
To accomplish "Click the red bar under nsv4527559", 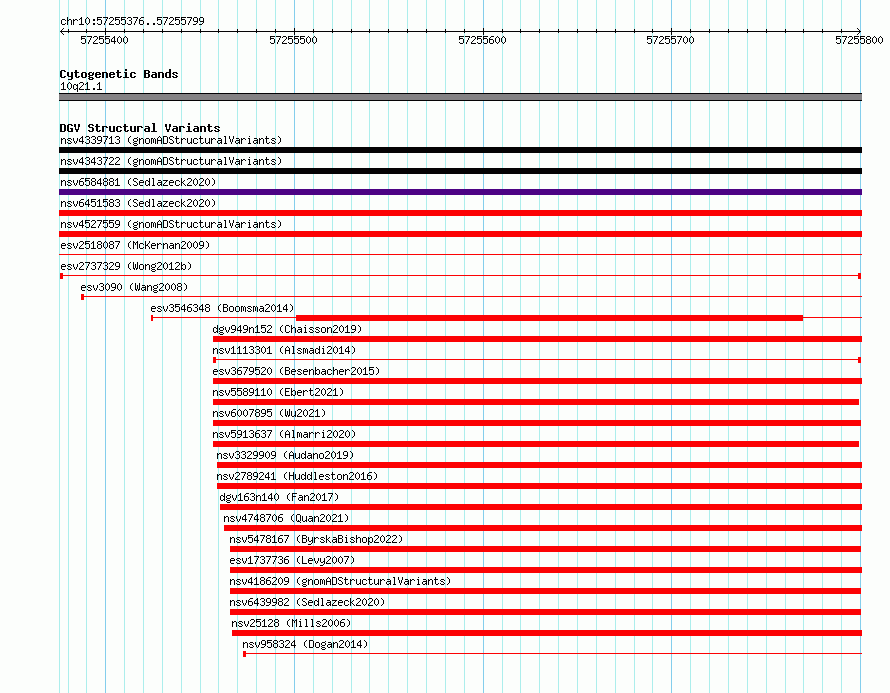I will point(460,234).
